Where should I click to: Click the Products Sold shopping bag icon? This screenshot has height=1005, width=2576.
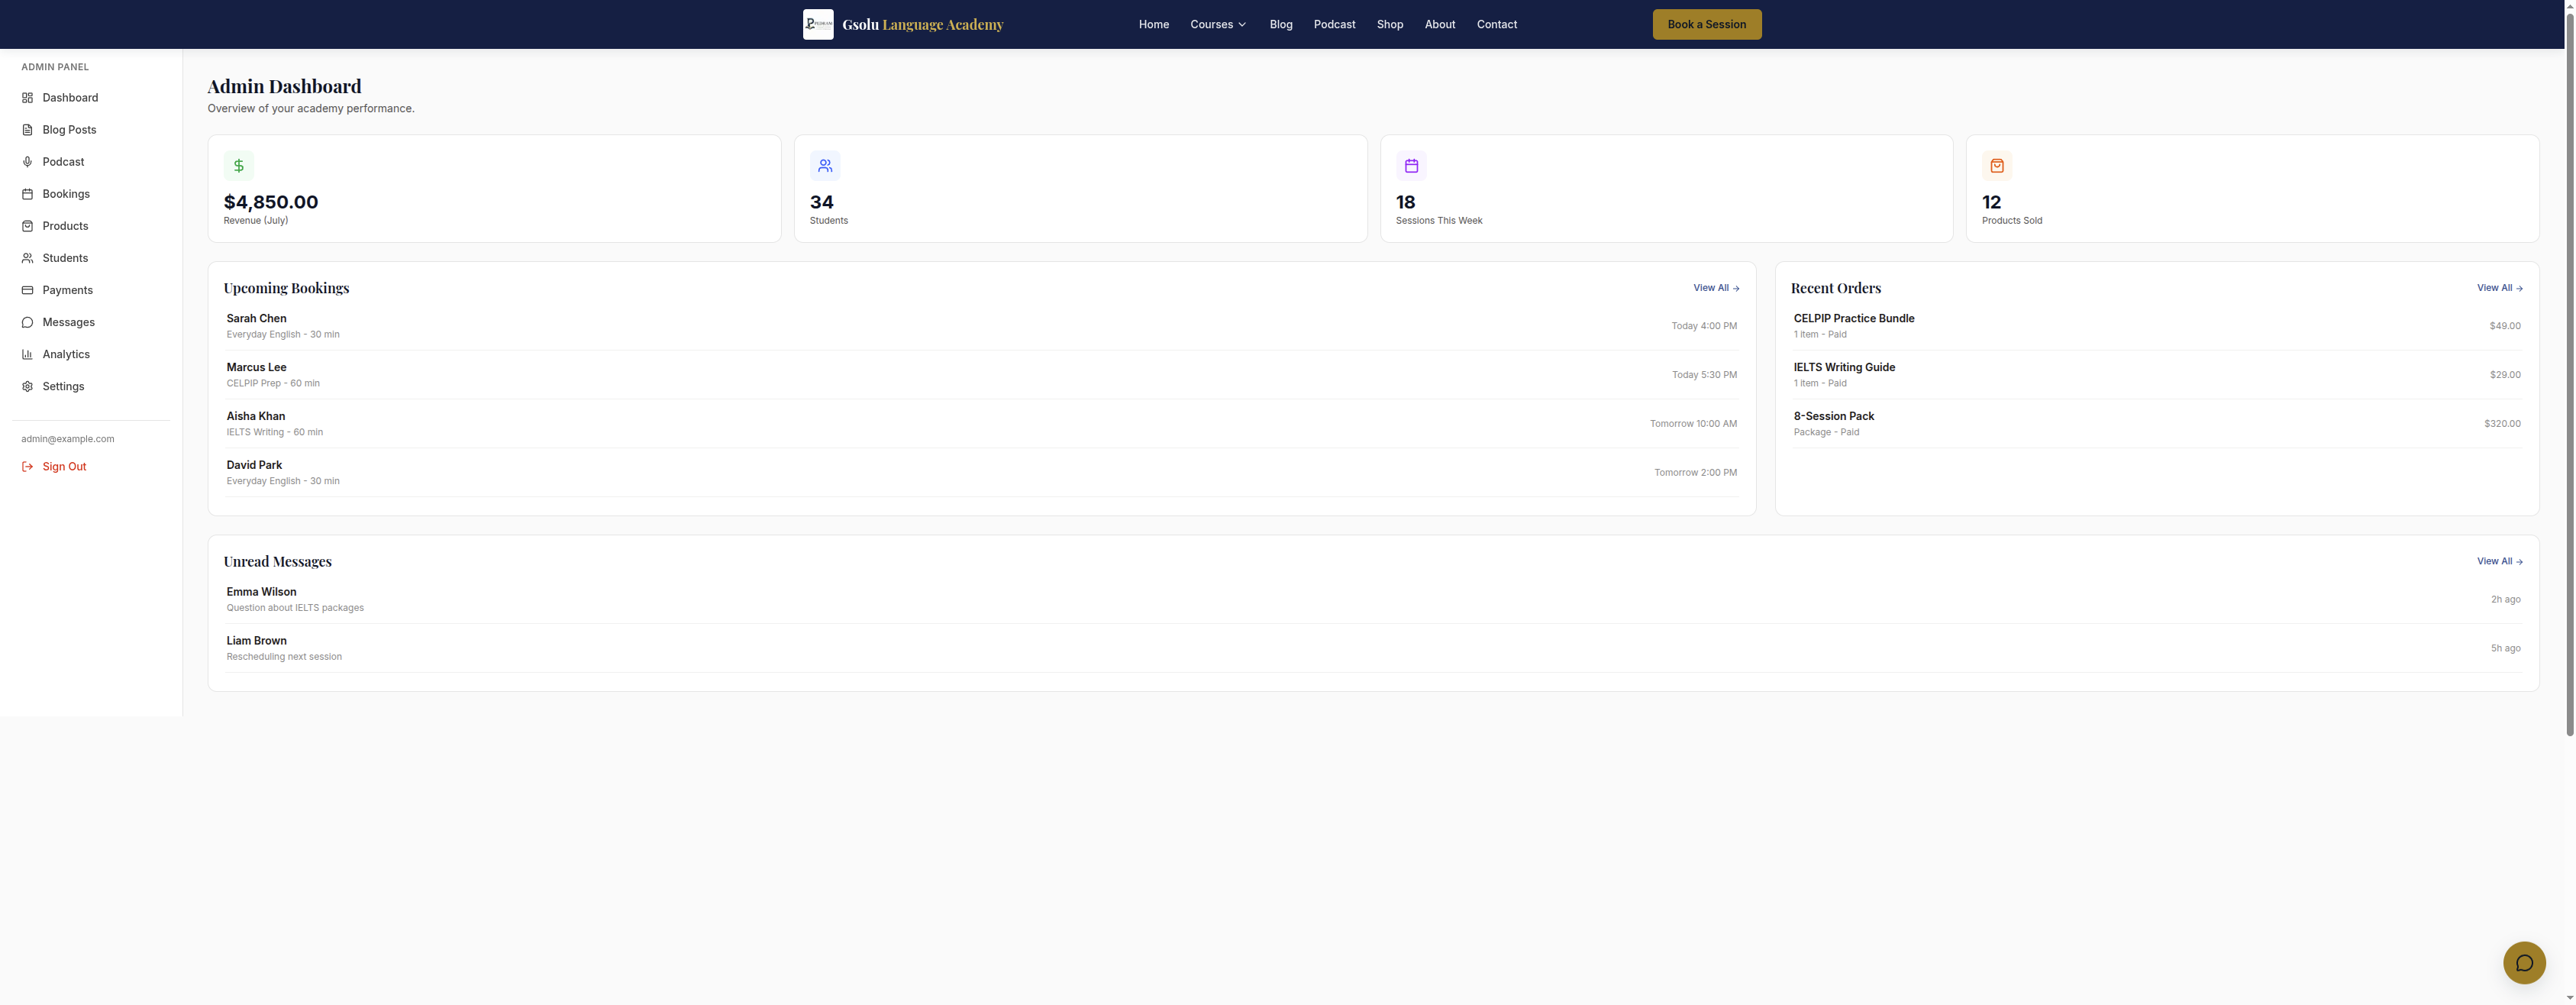pos(1997,166)
